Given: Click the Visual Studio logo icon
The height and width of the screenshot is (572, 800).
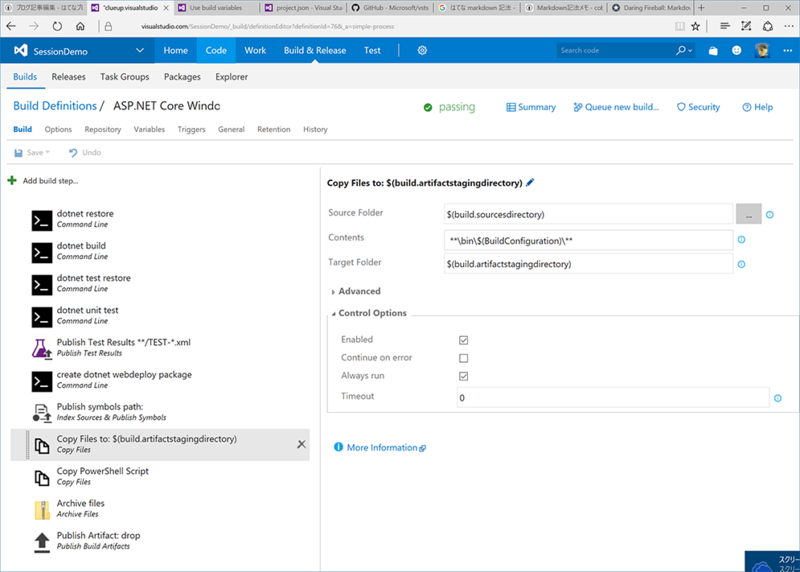Looking at the screenshot, I should point(20,51).
